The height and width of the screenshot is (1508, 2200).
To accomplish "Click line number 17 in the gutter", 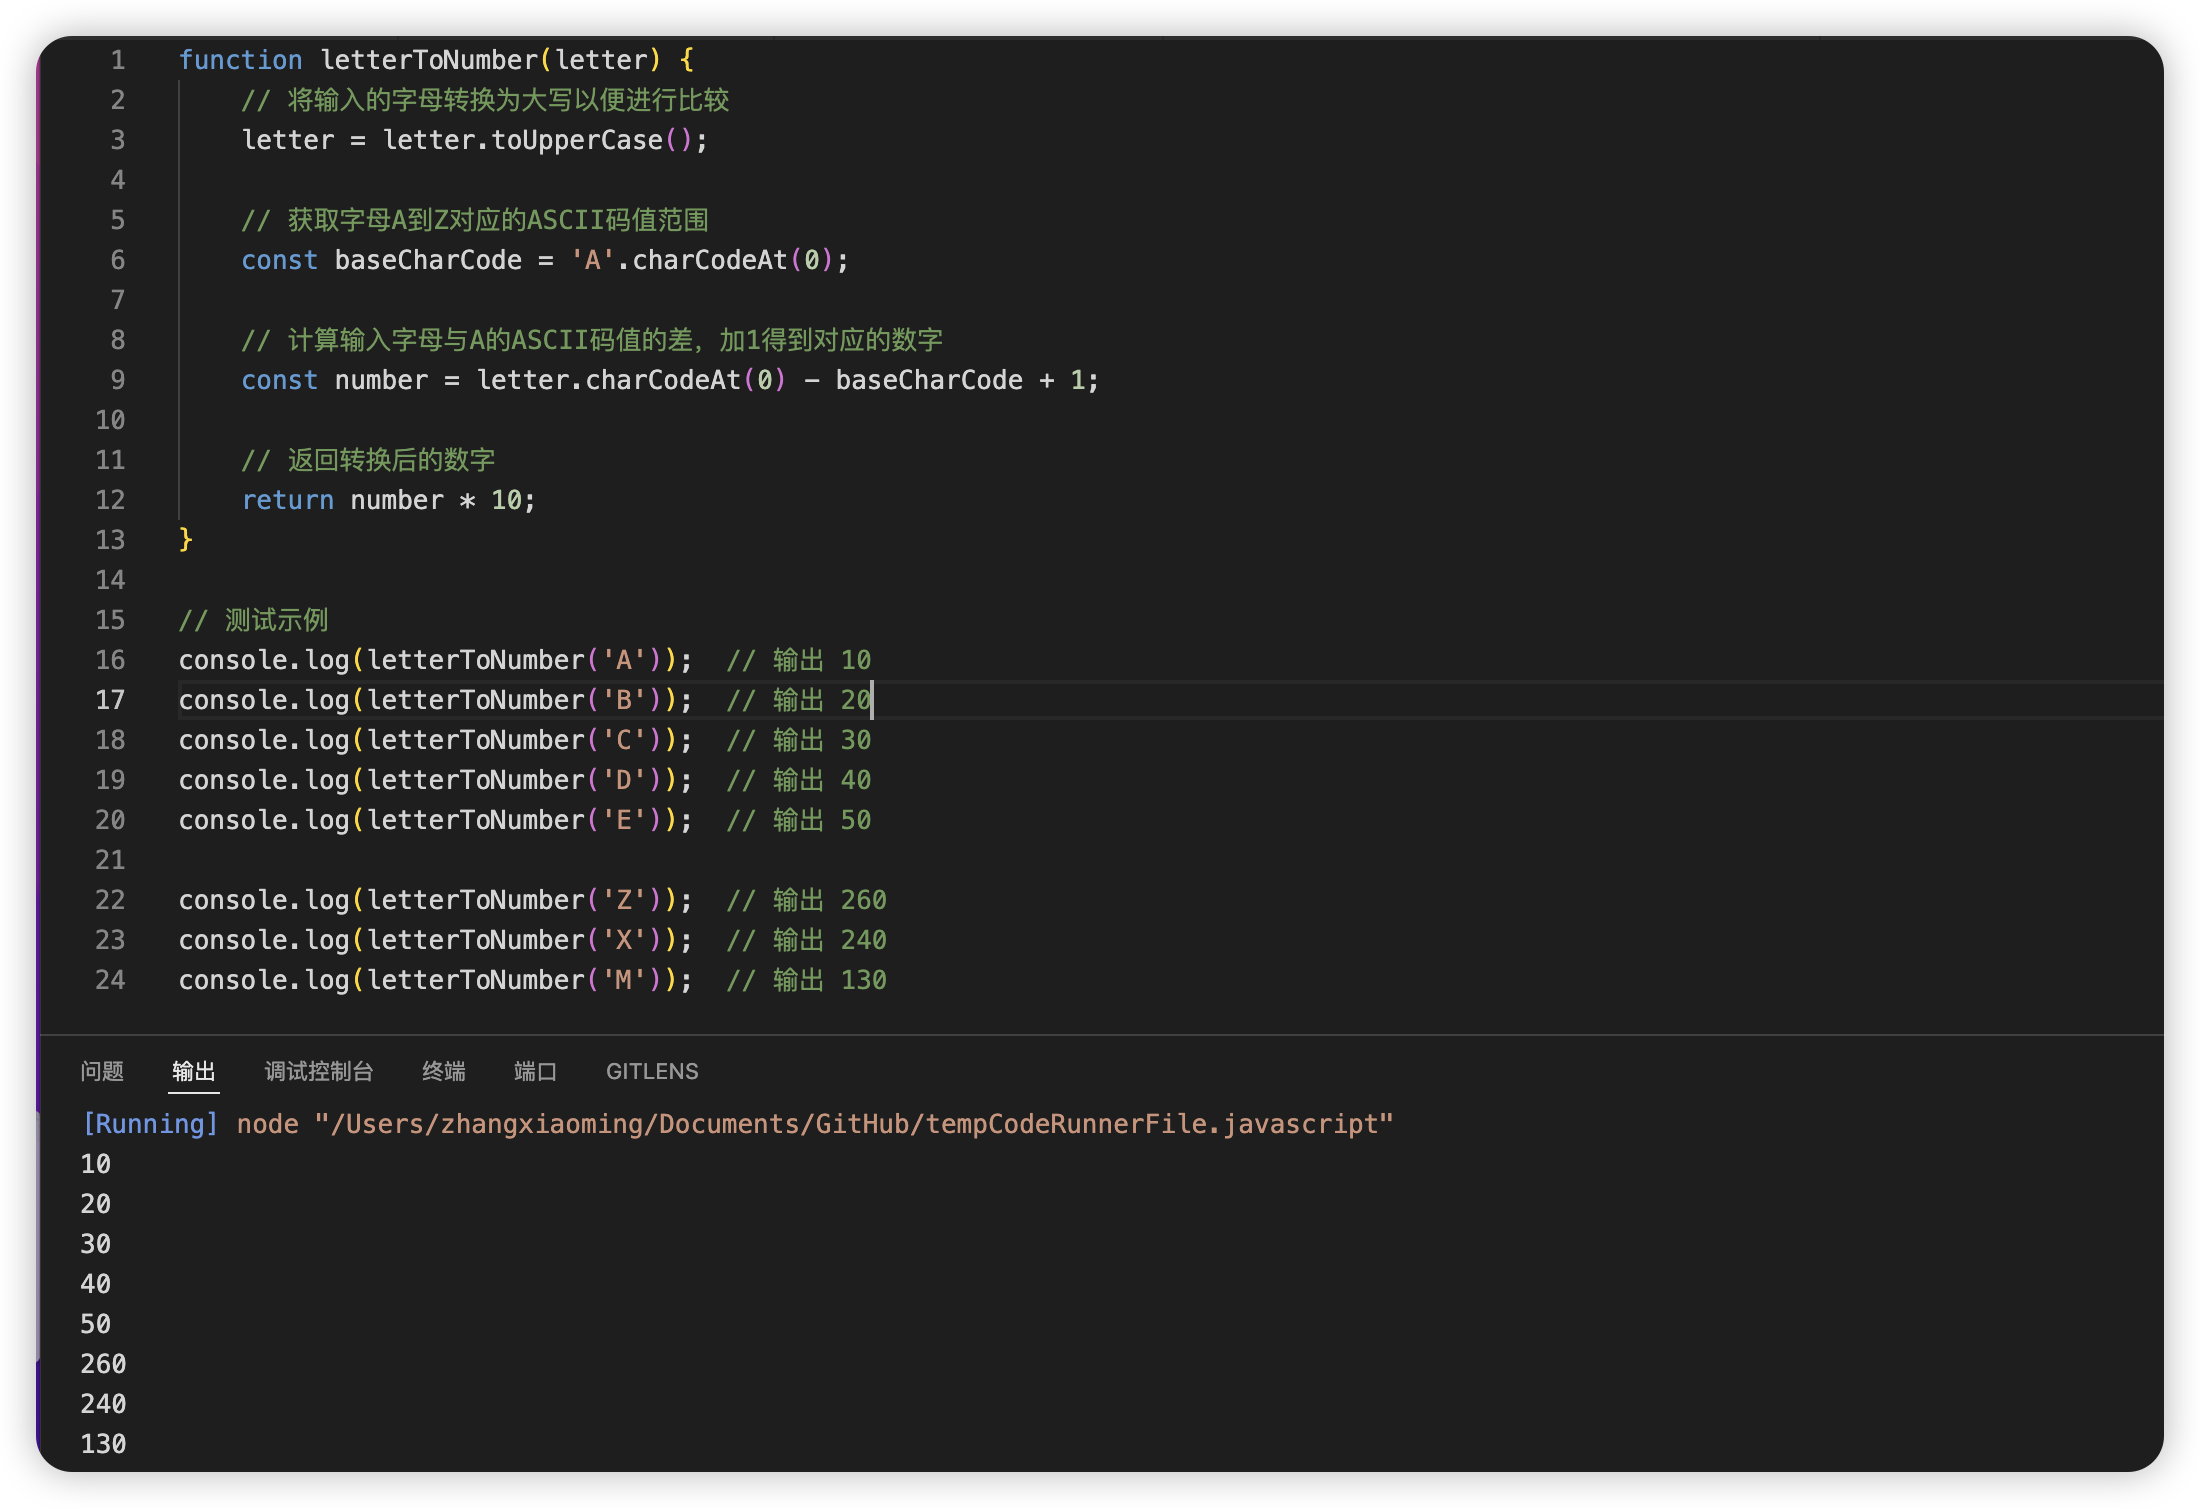I will click(x=110, y=700).
